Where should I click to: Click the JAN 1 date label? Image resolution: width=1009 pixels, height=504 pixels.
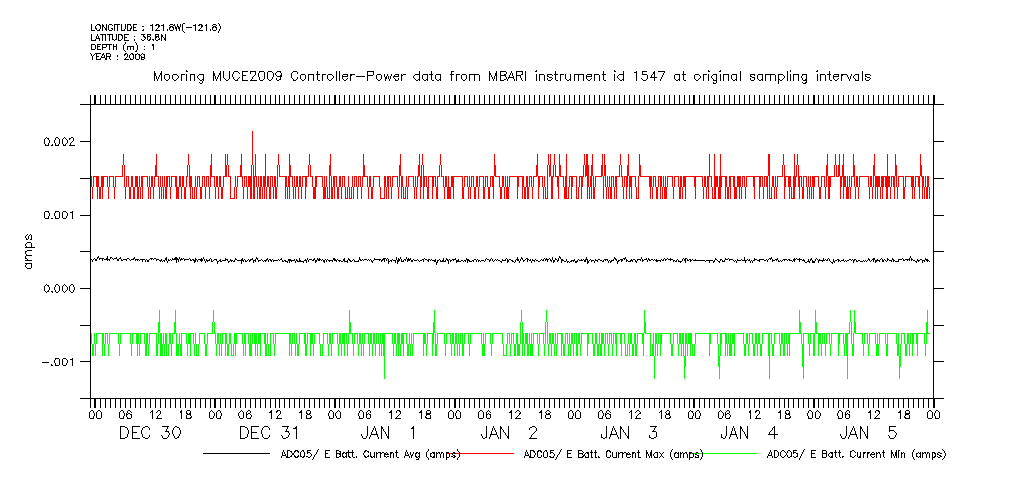pyautogui.click(x=389, y=433)
